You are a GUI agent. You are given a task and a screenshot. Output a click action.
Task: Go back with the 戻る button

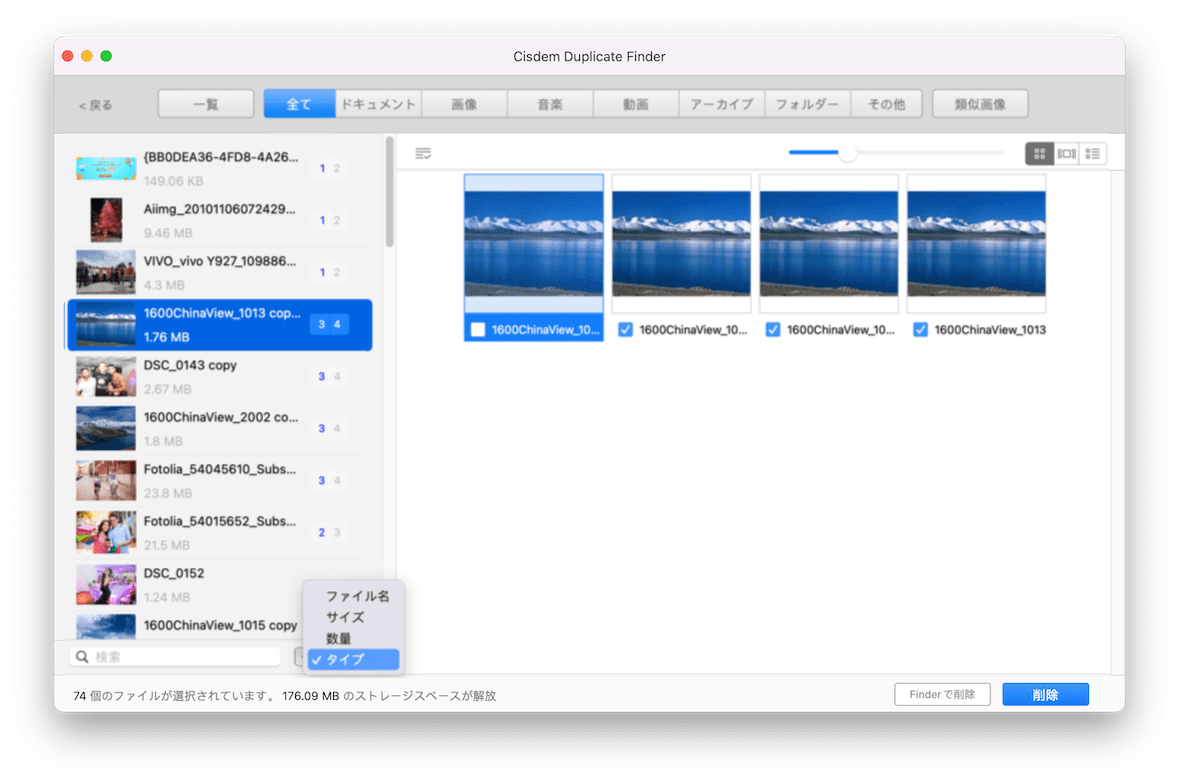96,105
